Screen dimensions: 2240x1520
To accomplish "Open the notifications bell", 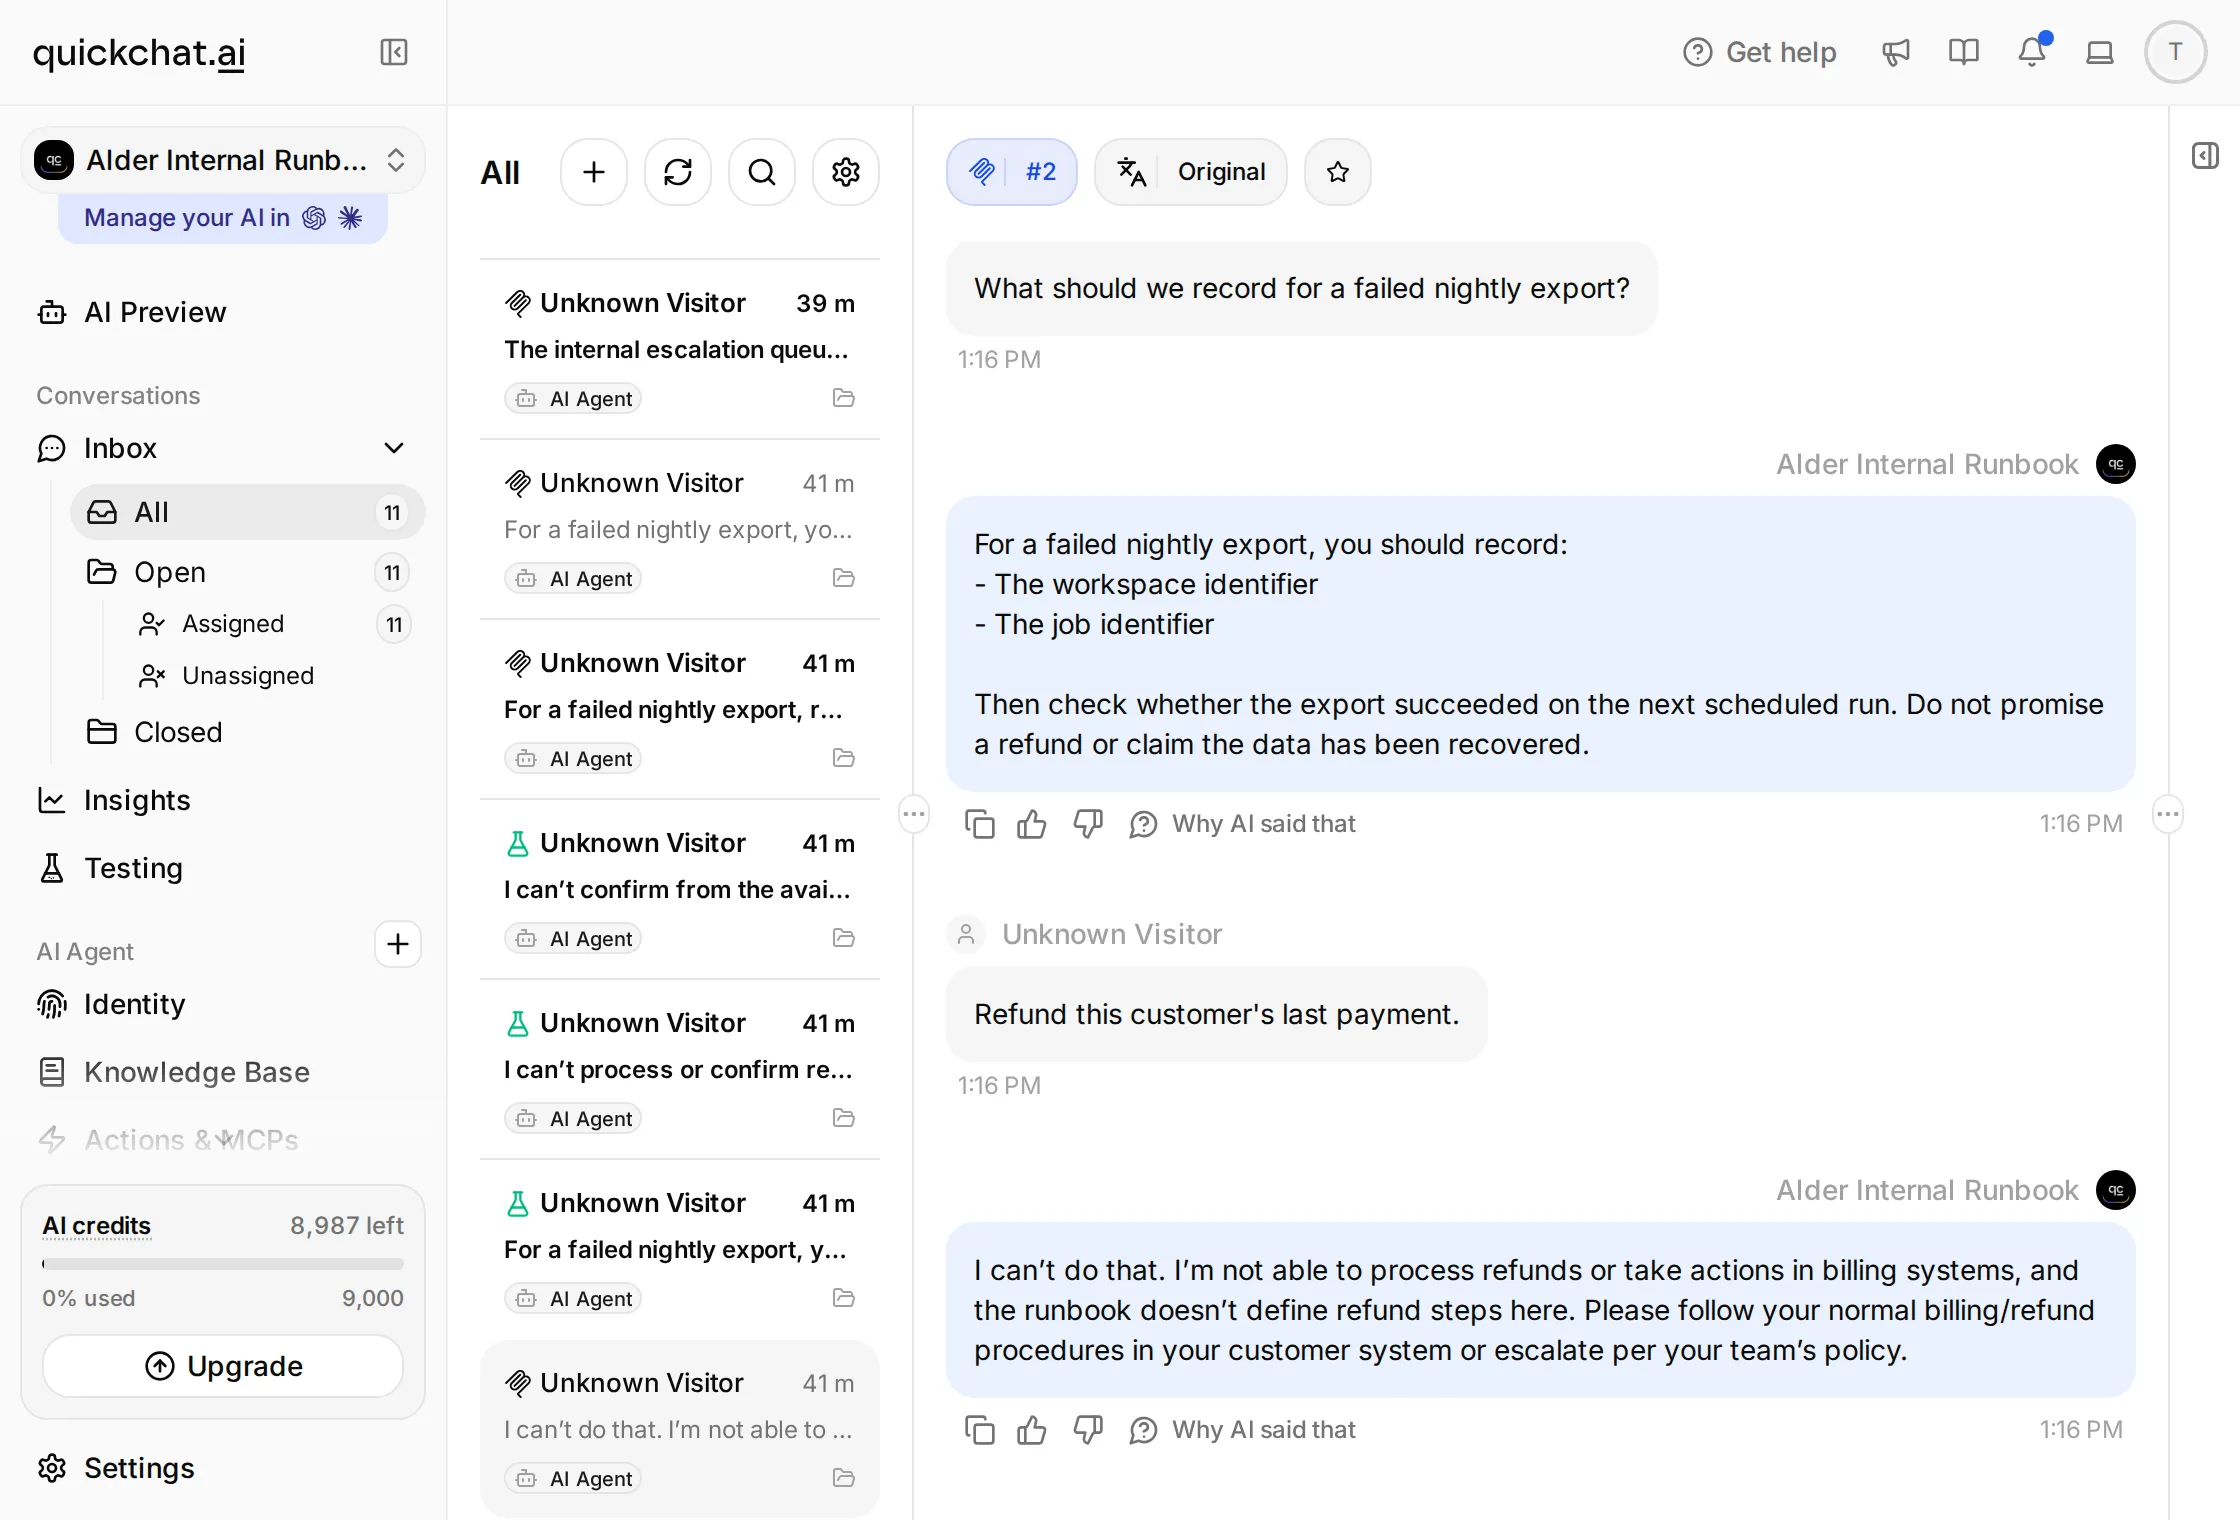I will [x=2032, y=52].
